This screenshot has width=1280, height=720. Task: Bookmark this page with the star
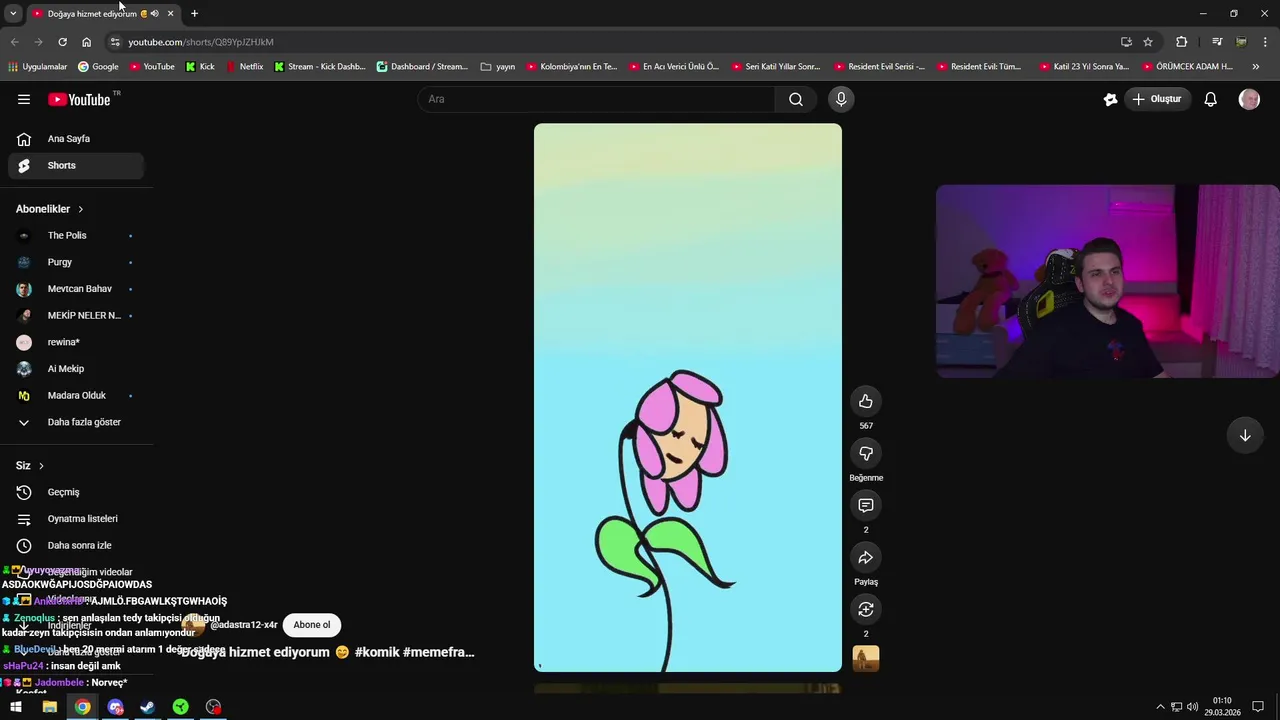1148,42
